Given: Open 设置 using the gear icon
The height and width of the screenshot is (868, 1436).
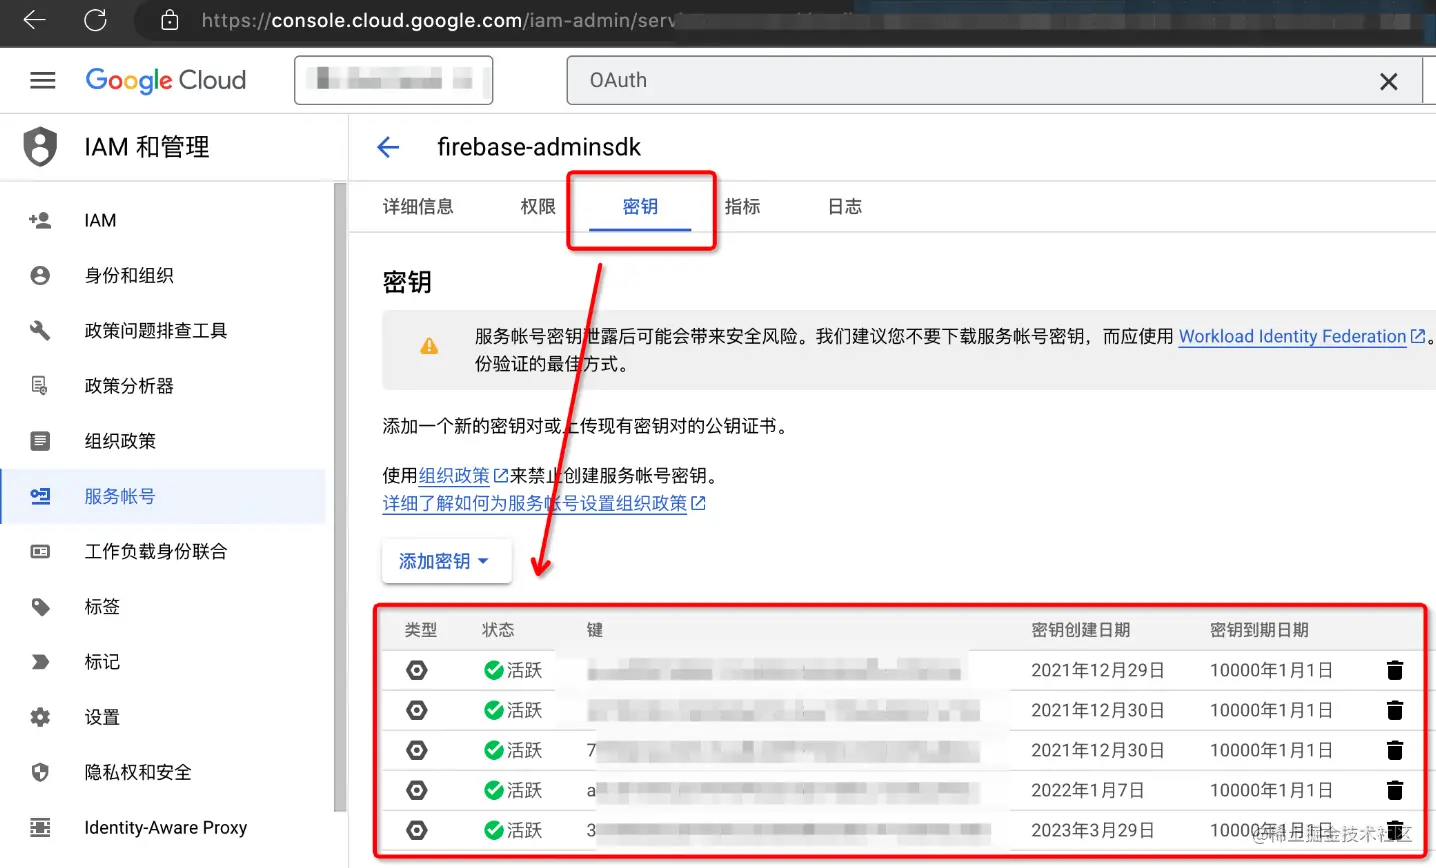Looking at the screenshot, I should point(40,717).
